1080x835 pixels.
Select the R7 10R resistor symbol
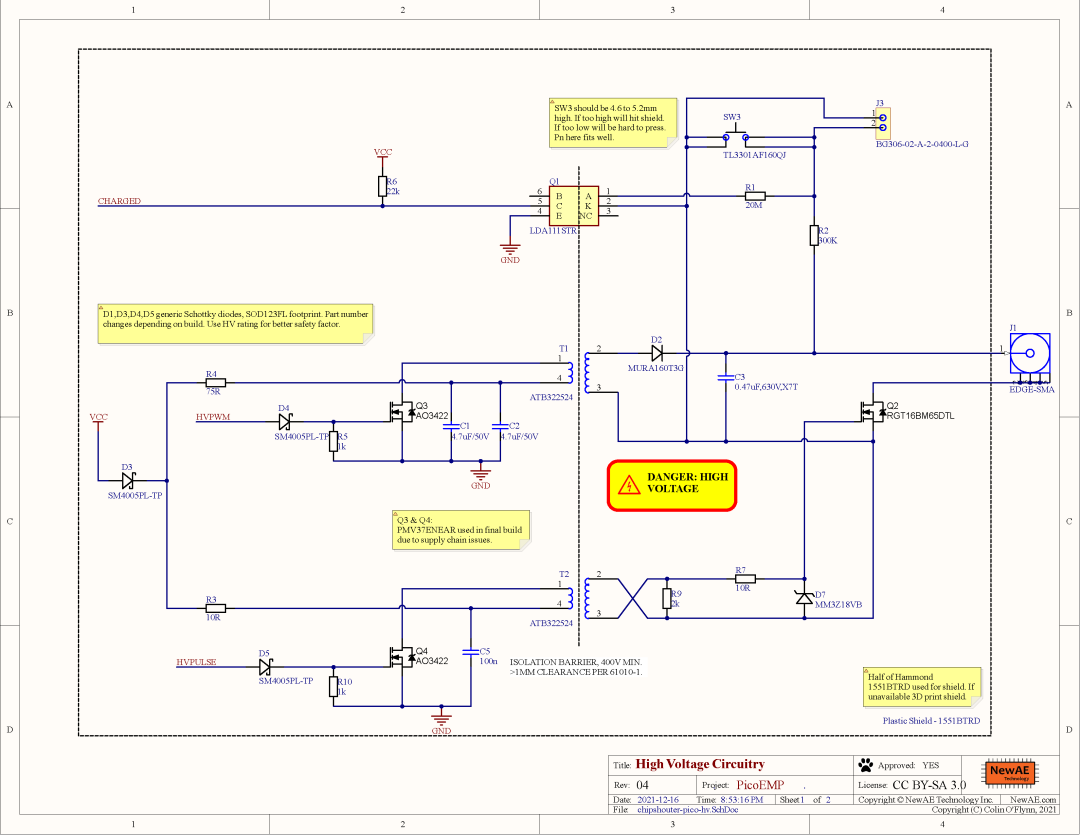coord(745,579)
